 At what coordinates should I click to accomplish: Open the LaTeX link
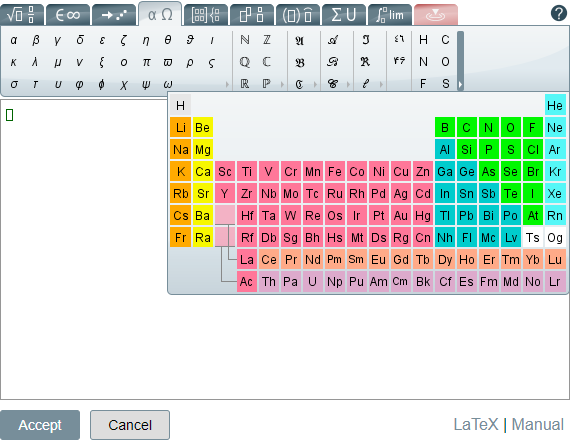(476, 424)
